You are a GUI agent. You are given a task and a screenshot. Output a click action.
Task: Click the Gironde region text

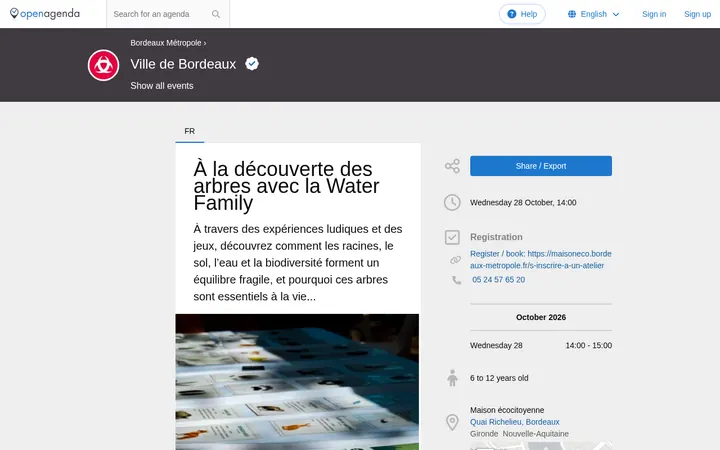[484, 434]
